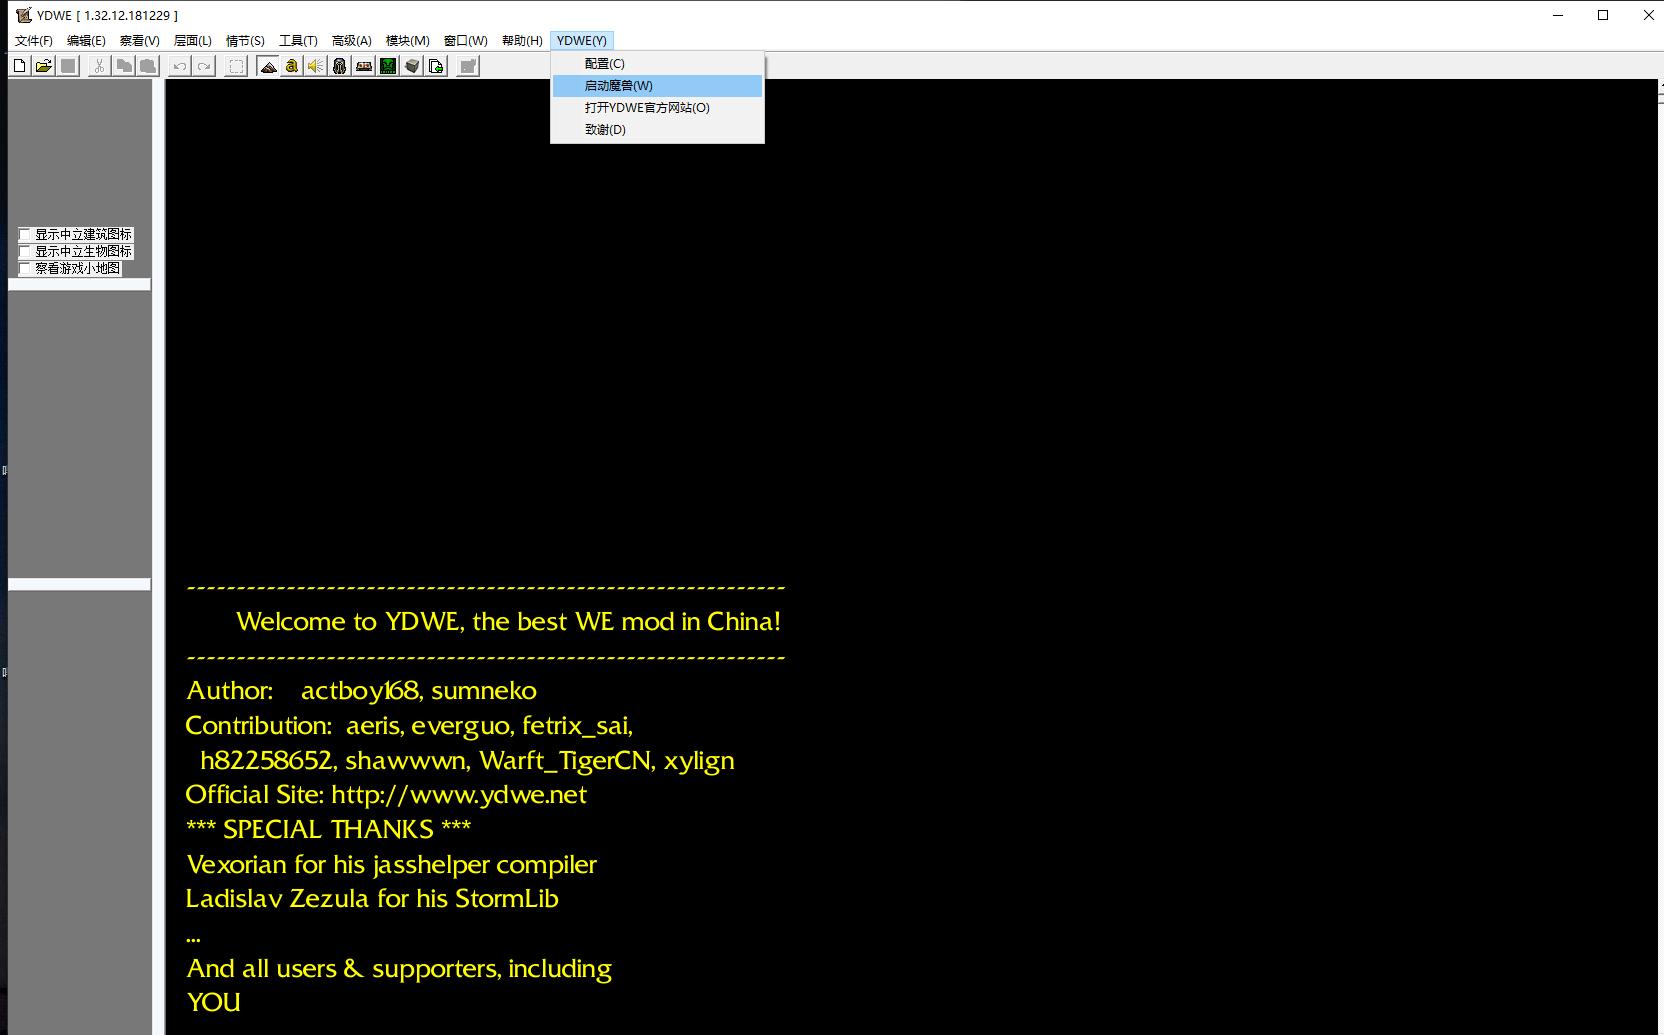Open the Trigger editor 'a' icon
Image resolution: width=1664 pixels, height=1035 pixels.
[292, 66]
